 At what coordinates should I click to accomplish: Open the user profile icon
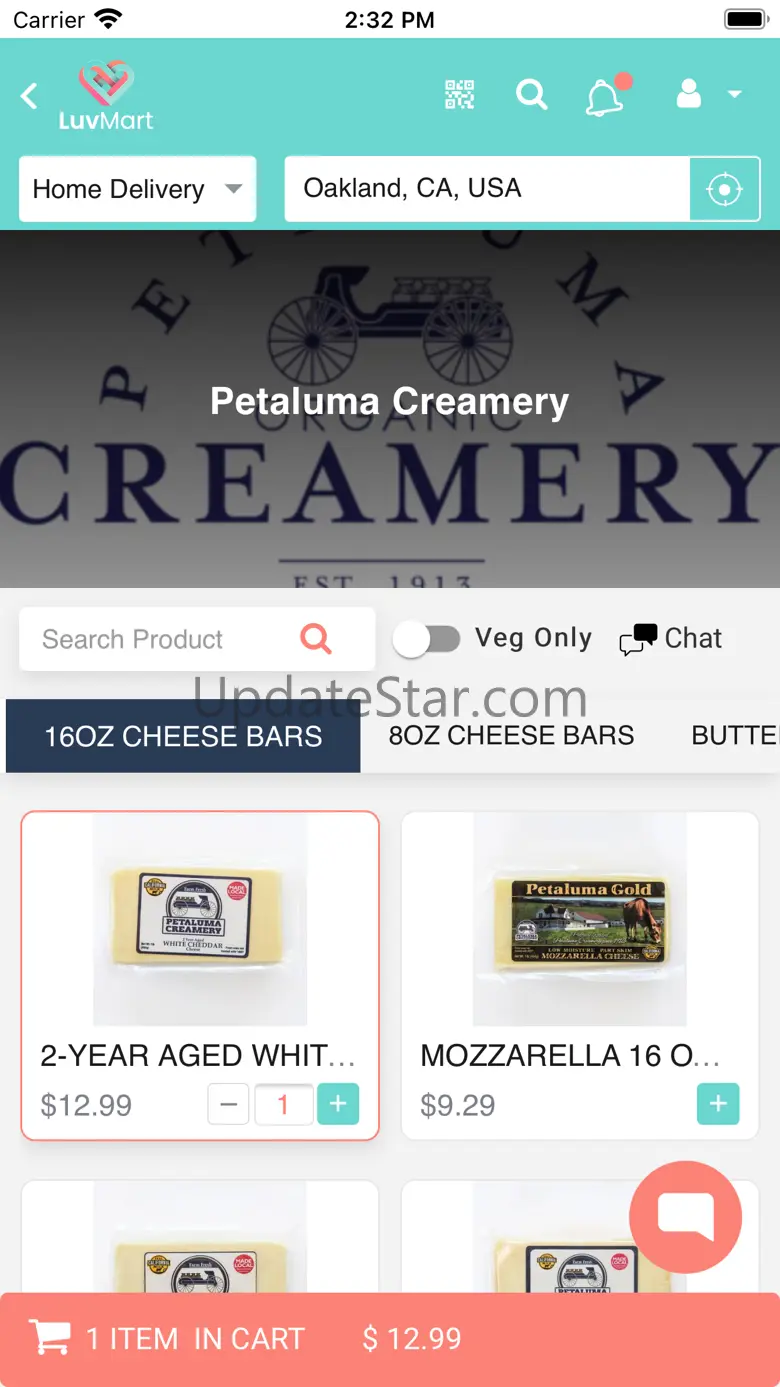[689, 95]
